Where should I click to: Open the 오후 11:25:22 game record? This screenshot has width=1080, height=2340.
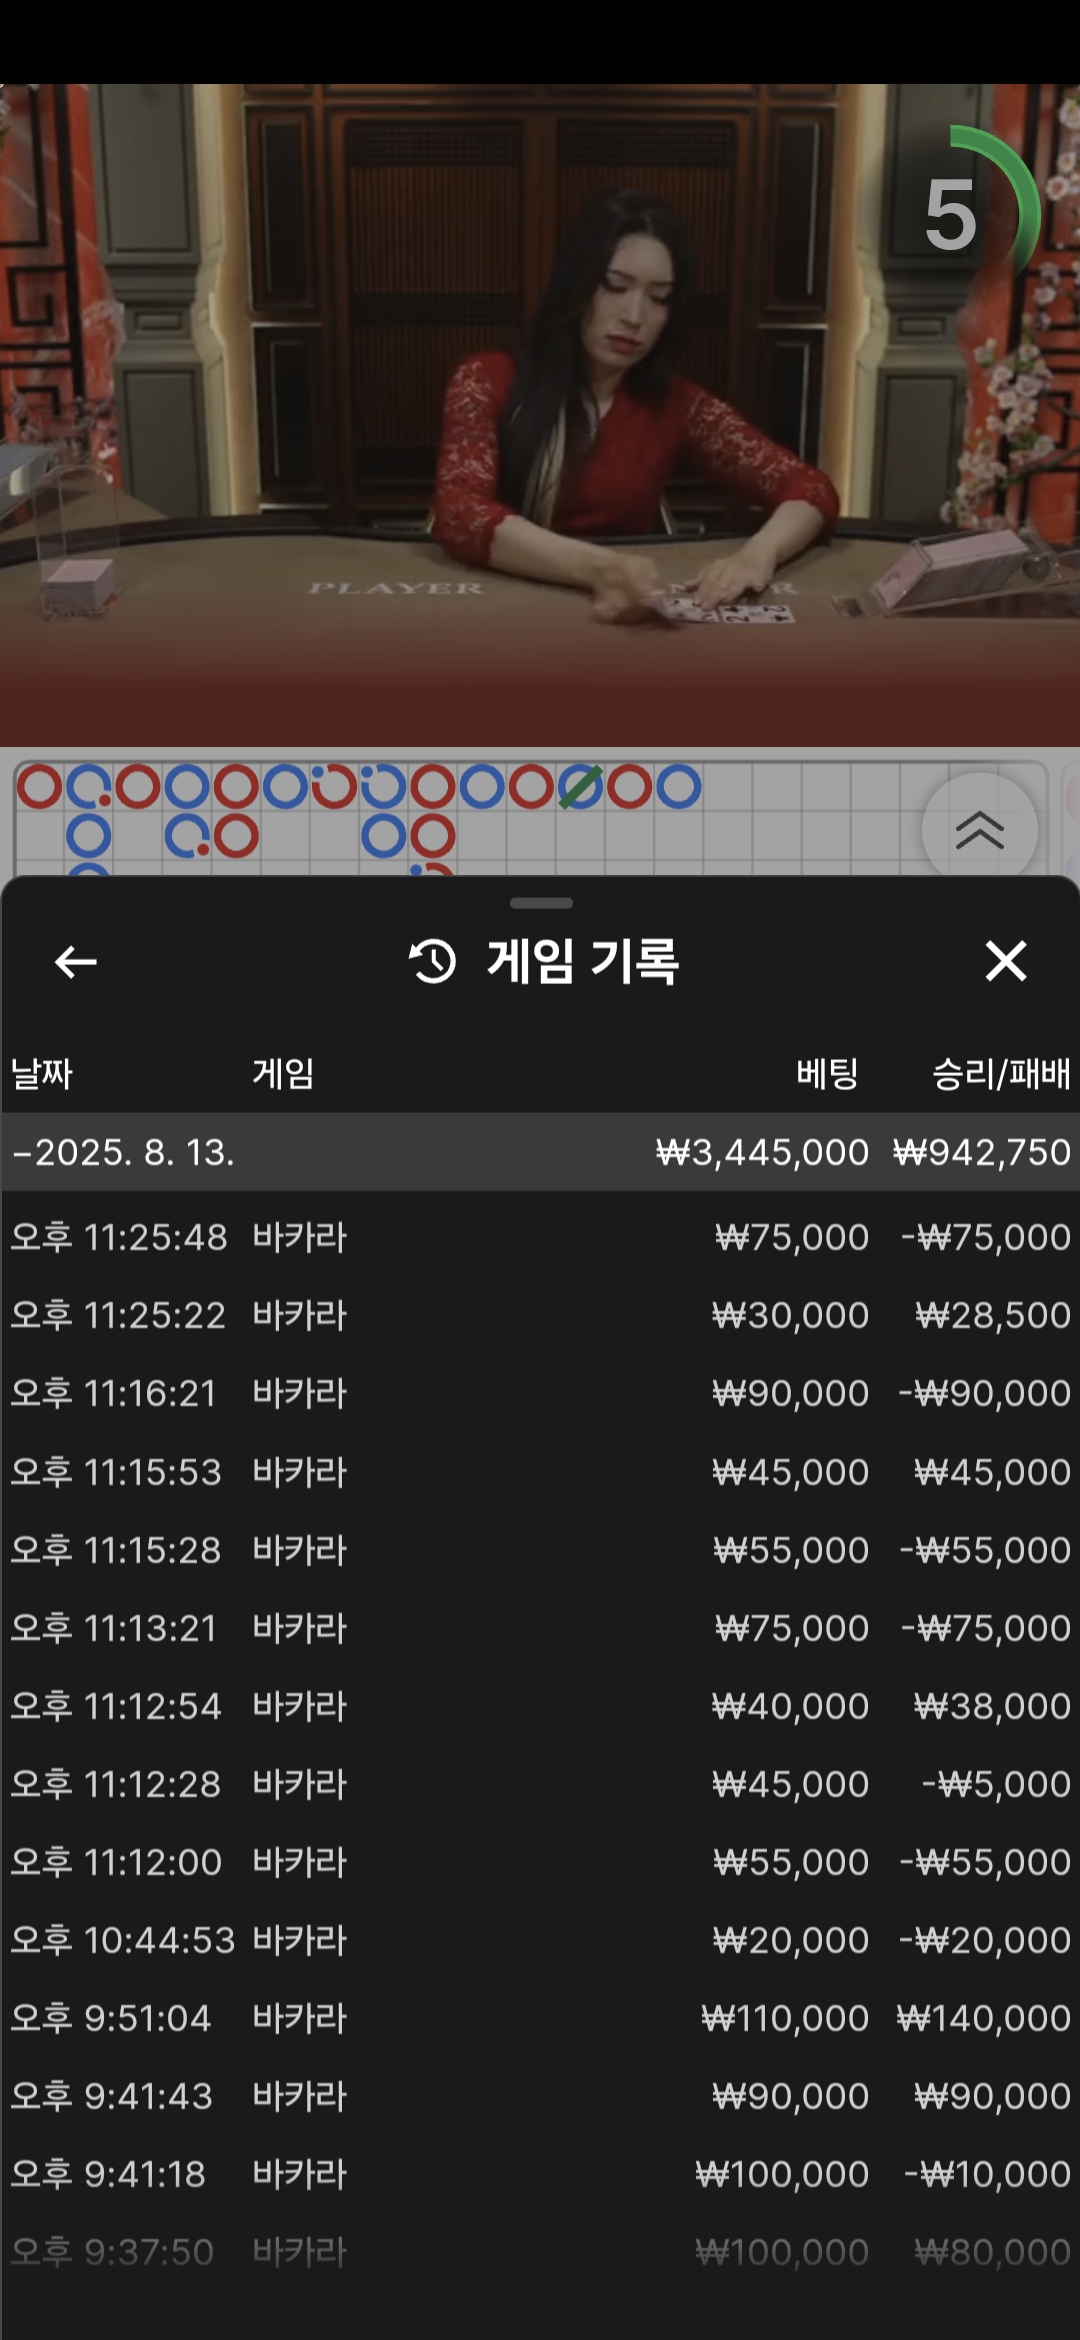tap(540, 1315)
